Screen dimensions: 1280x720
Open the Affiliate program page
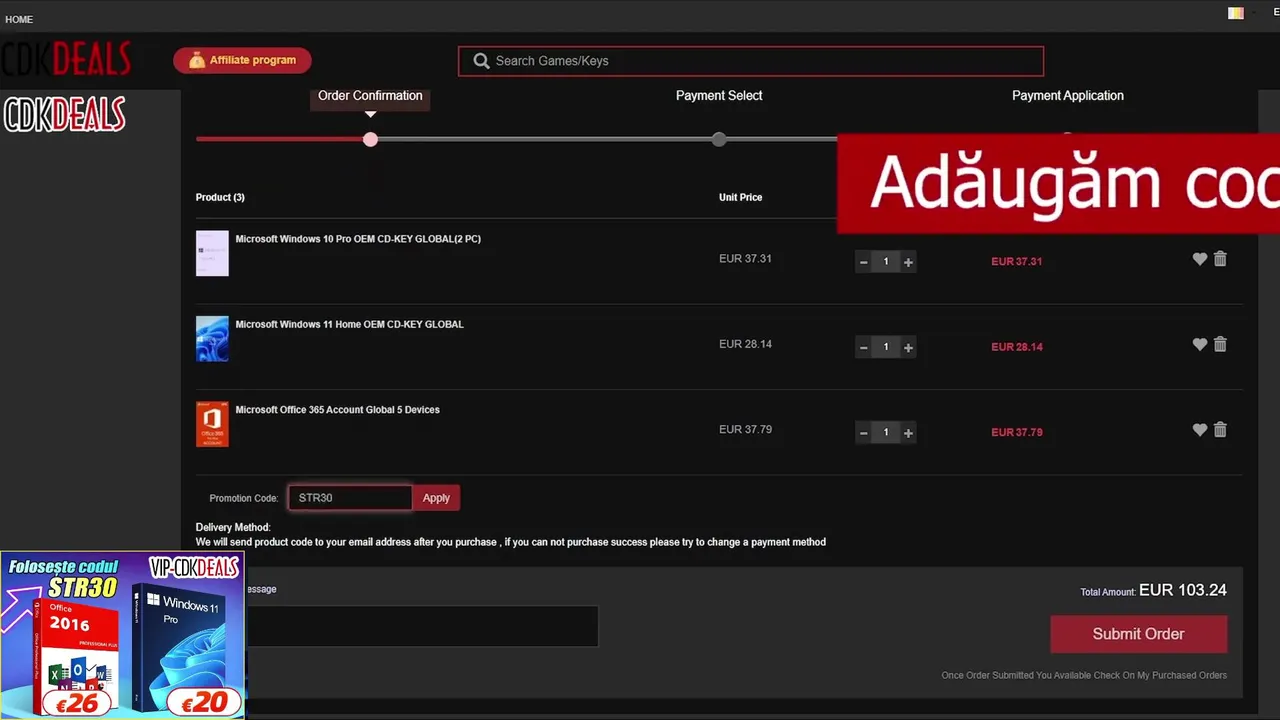[242, 60]
